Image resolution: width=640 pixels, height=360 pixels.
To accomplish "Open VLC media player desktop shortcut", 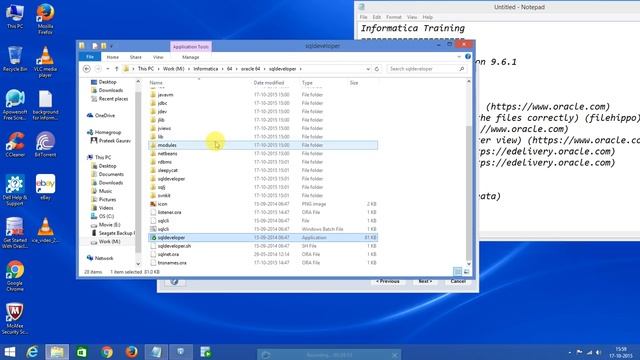I will [45, 62].
